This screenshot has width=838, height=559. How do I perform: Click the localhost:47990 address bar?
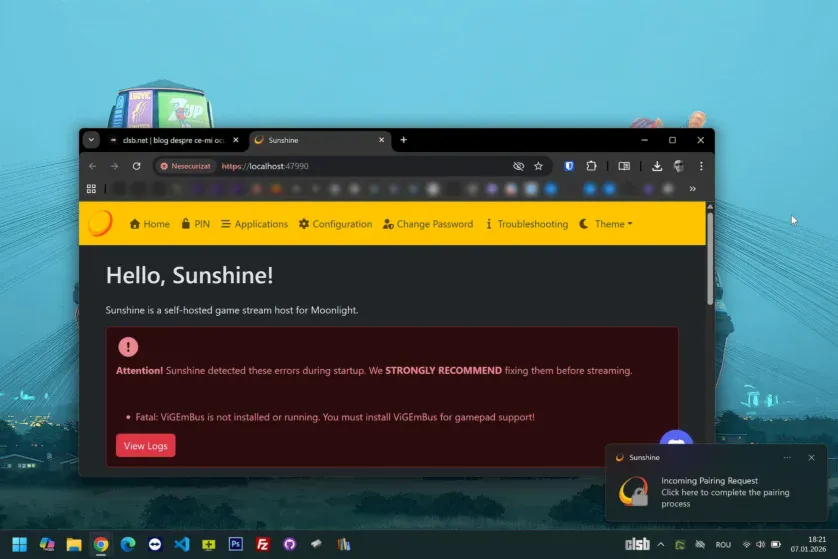coord(350,166)
